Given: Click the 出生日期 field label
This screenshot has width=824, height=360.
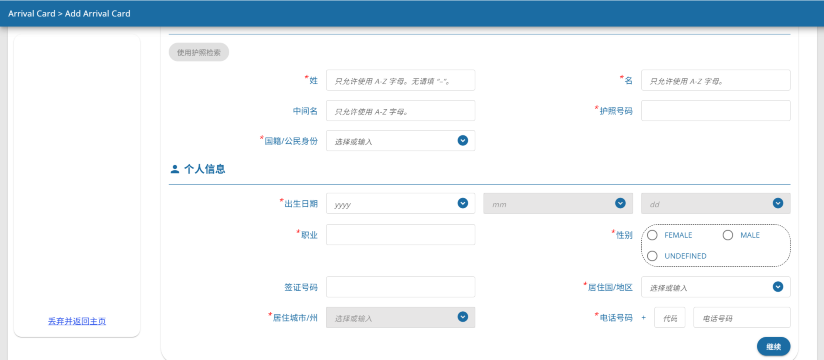Looking at the screenshot, I should [301, 204].
